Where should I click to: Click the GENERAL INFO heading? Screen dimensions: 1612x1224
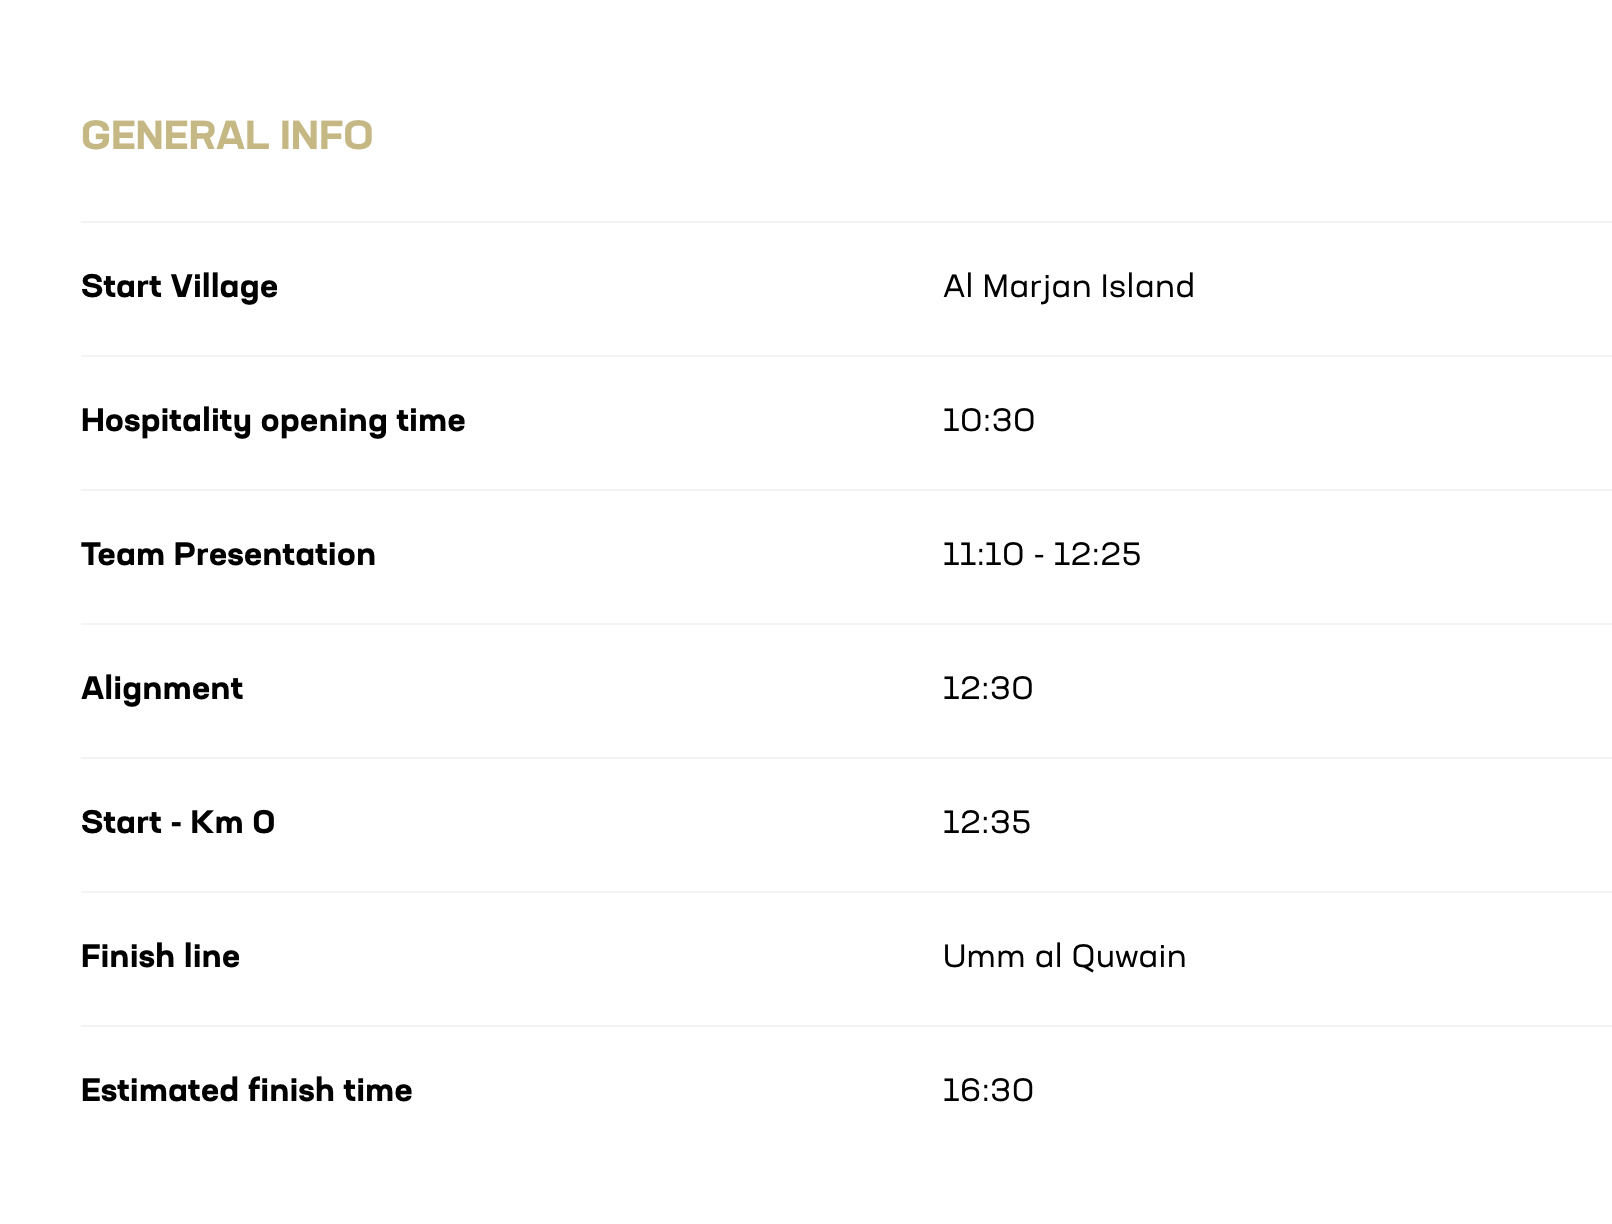[x=227, y=136]
